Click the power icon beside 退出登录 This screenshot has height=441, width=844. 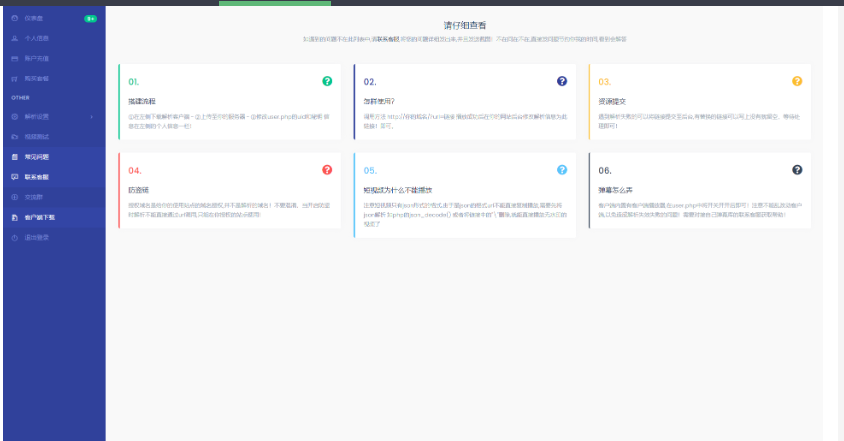pyautogui.click(x=15, y=237)
